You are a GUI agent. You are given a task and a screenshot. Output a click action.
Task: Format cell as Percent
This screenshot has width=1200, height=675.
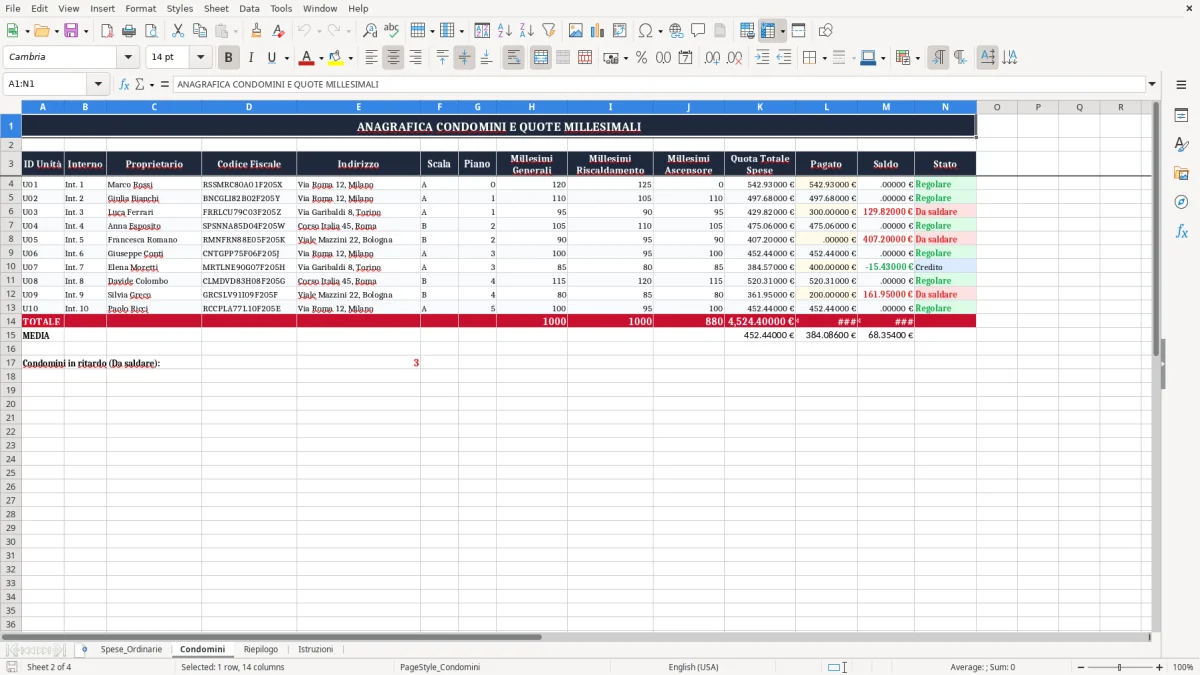(x=641, y=58)
